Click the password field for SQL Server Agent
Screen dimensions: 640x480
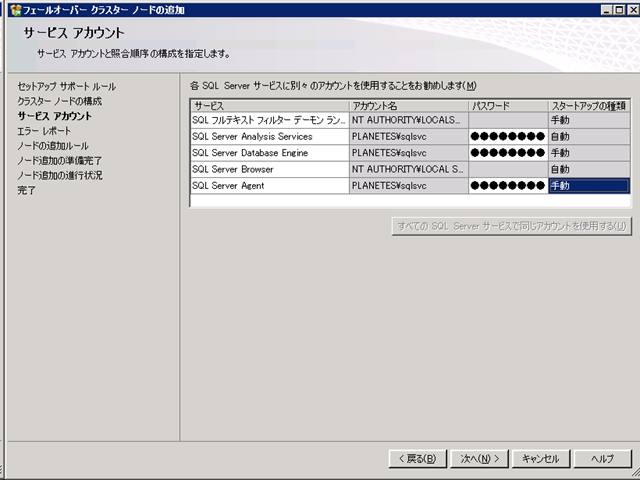coord(508,186)
